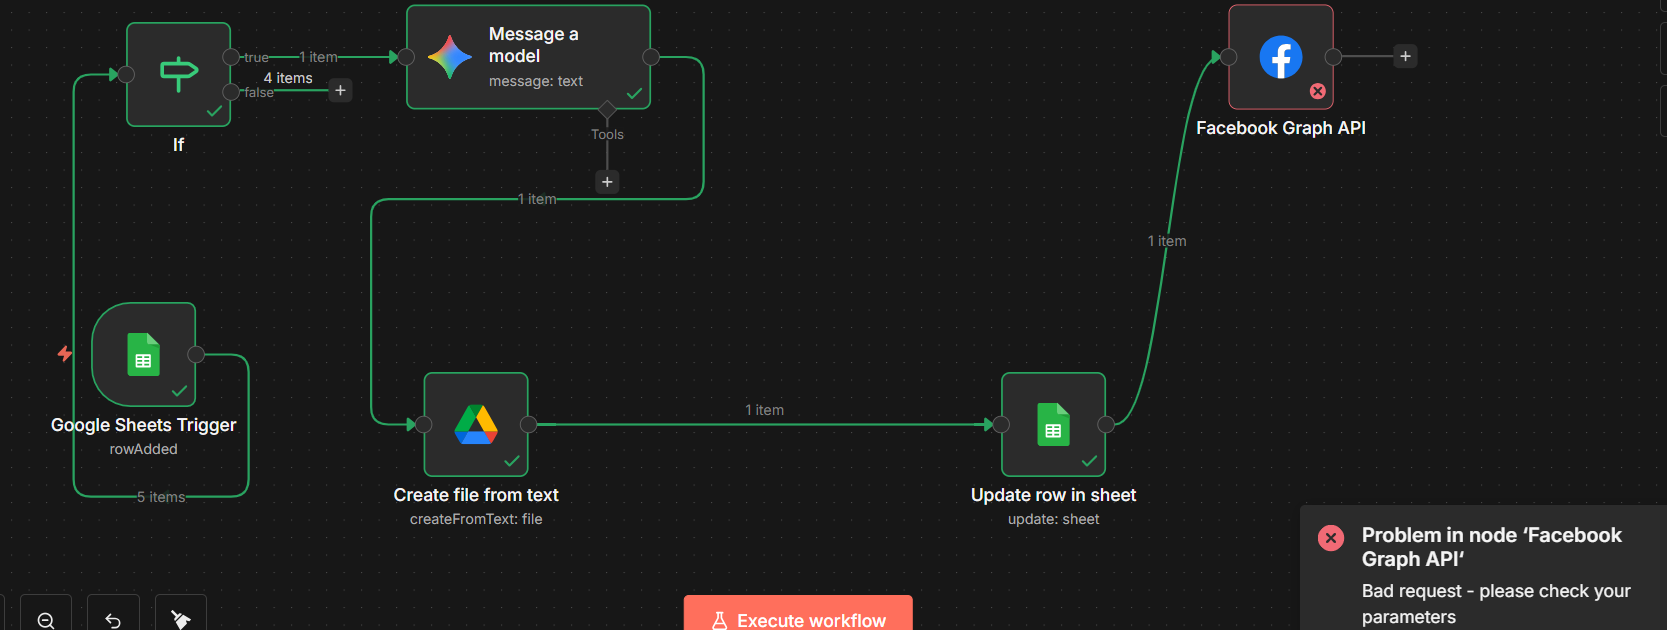Image resolution: width=1667 pixels, height=630 pixels.
Task: Click the 'Google Sheets Trigger' label
Action: (x=143, y=425)
